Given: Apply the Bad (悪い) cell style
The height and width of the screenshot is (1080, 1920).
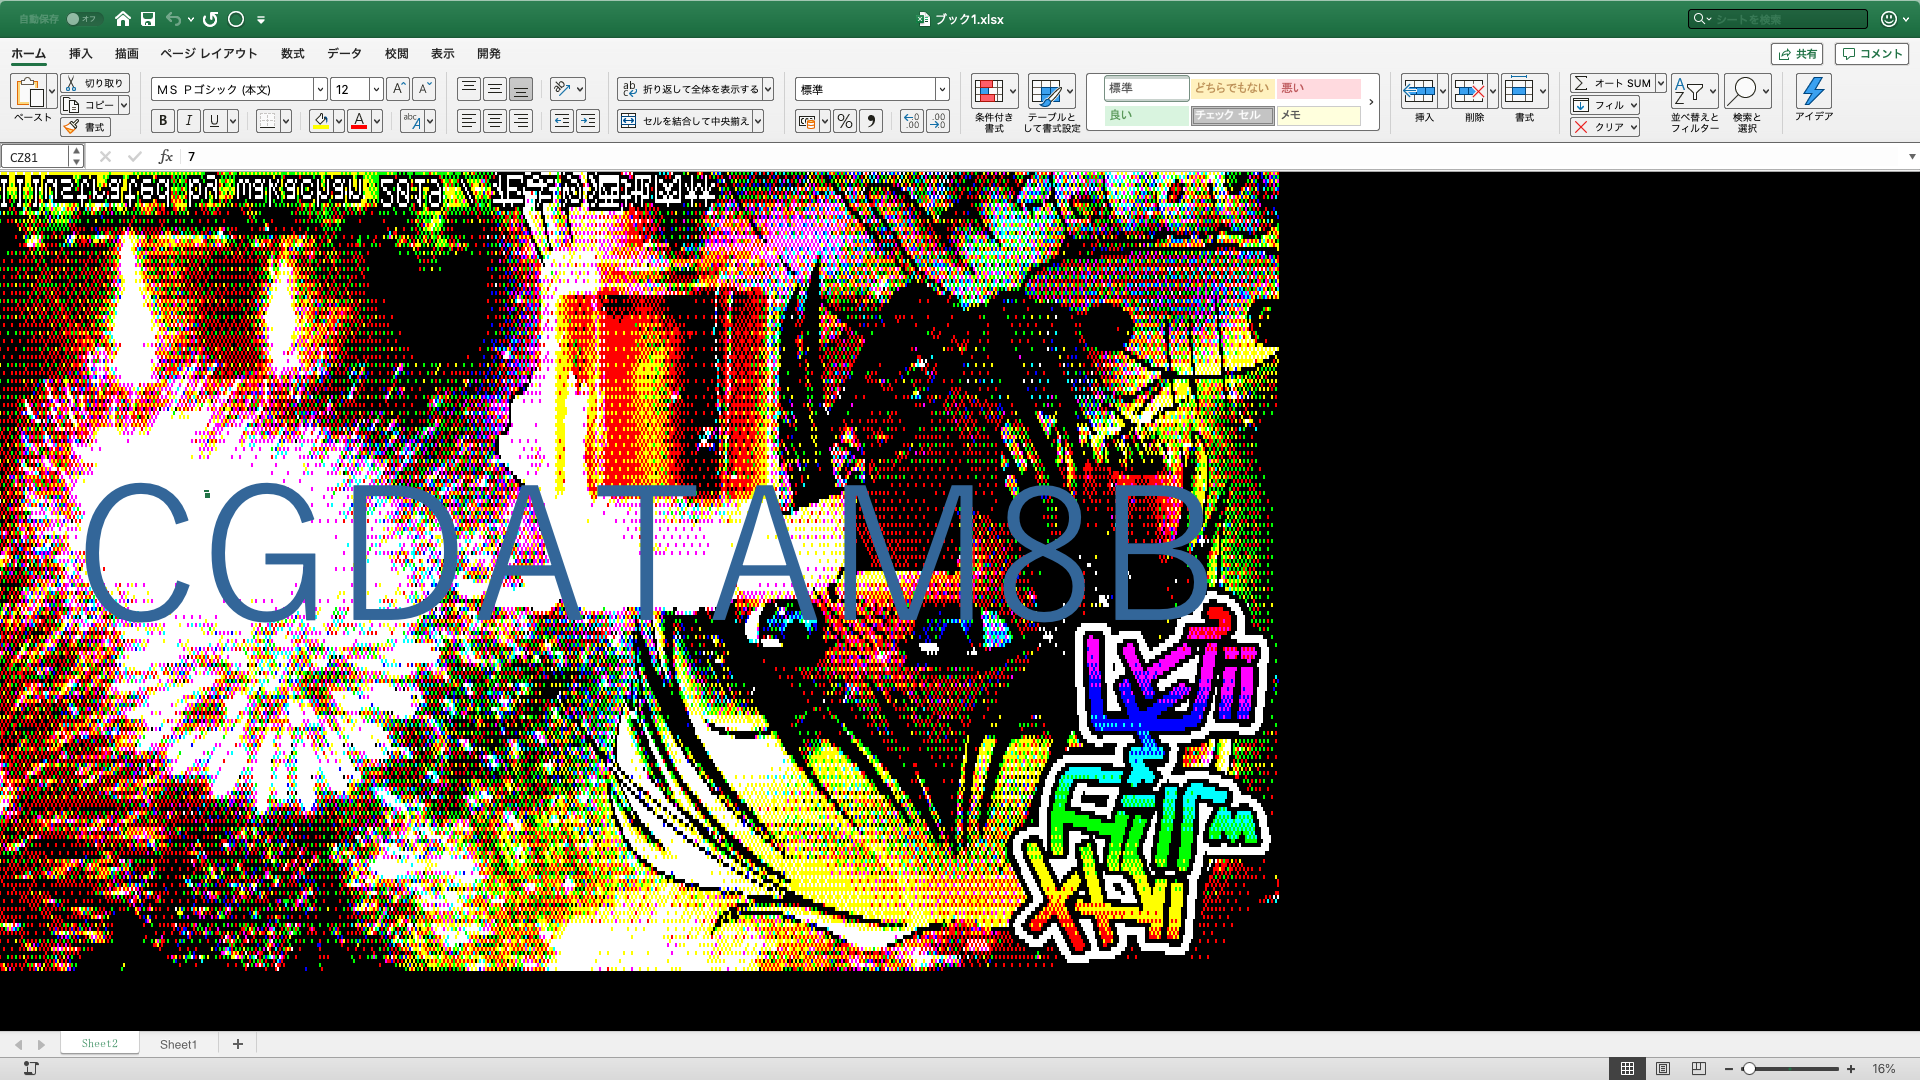Looking at the screenshot, I should (1319, 89).
